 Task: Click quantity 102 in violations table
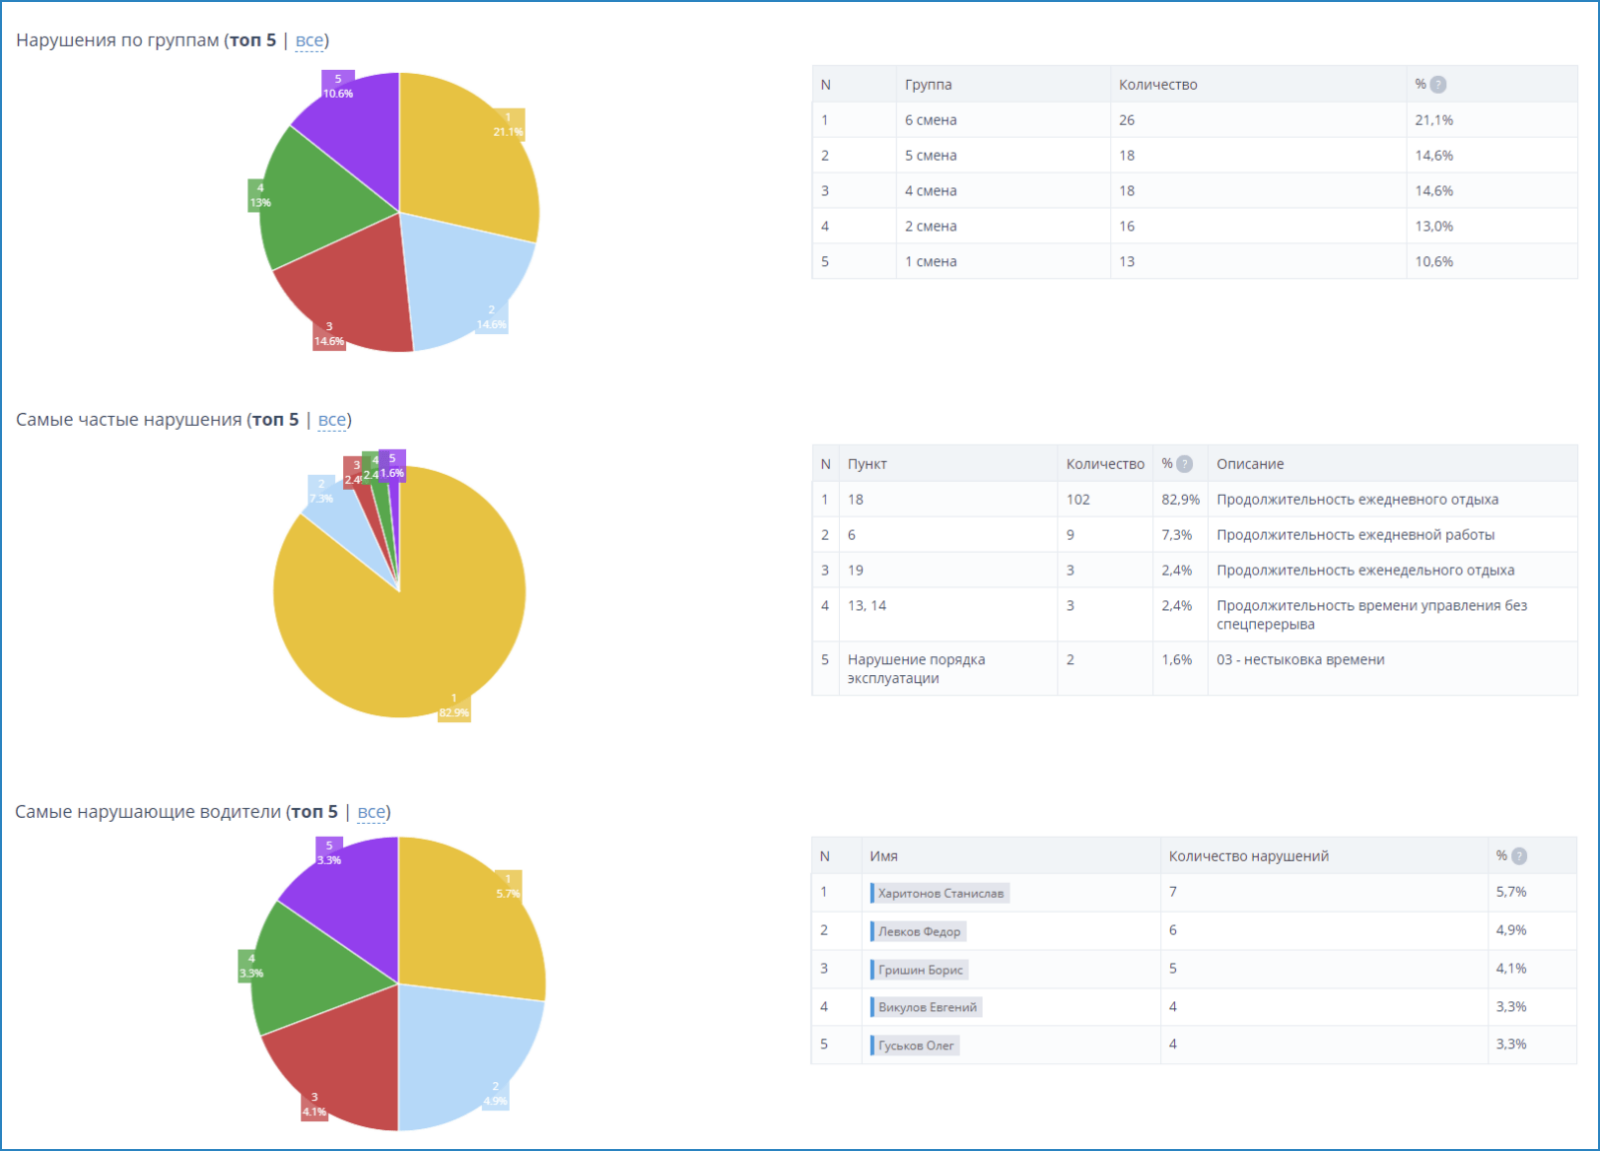pos(1078,499)
